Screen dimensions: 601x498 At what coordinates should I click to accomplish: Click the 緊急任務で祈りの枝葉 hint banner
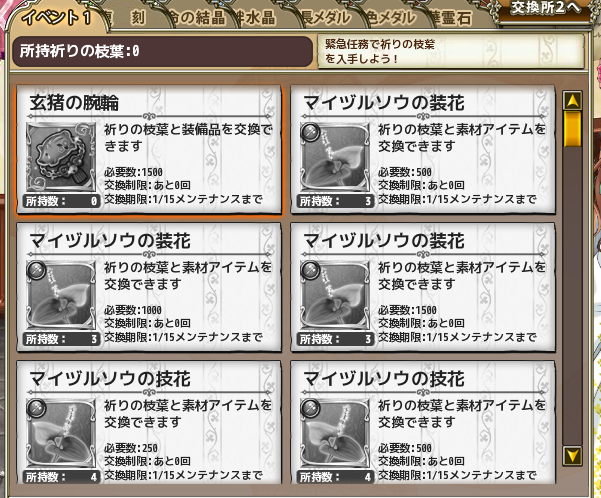(x=451, y=51)
